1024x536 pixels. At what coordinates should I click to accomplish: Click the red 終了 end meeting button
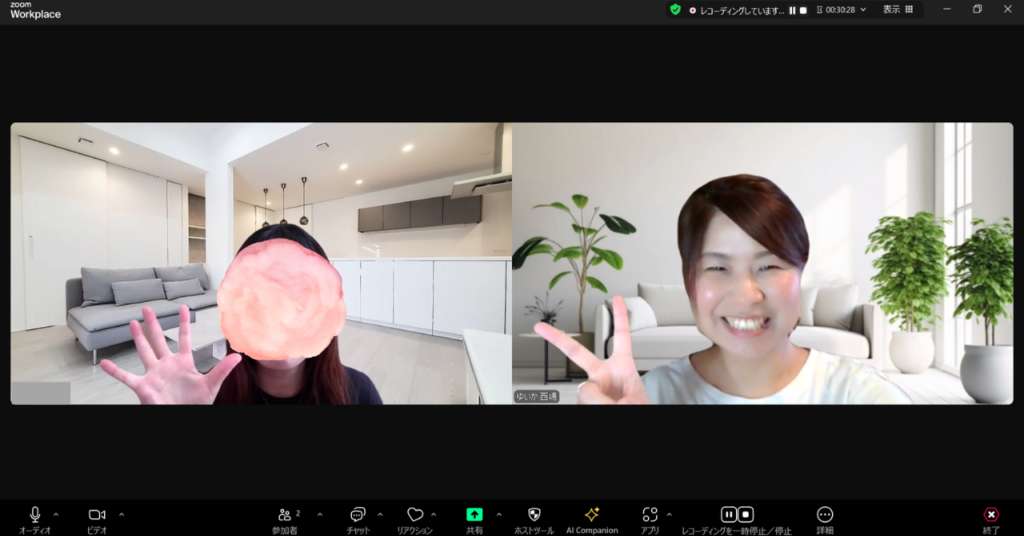tap(991, 514)
